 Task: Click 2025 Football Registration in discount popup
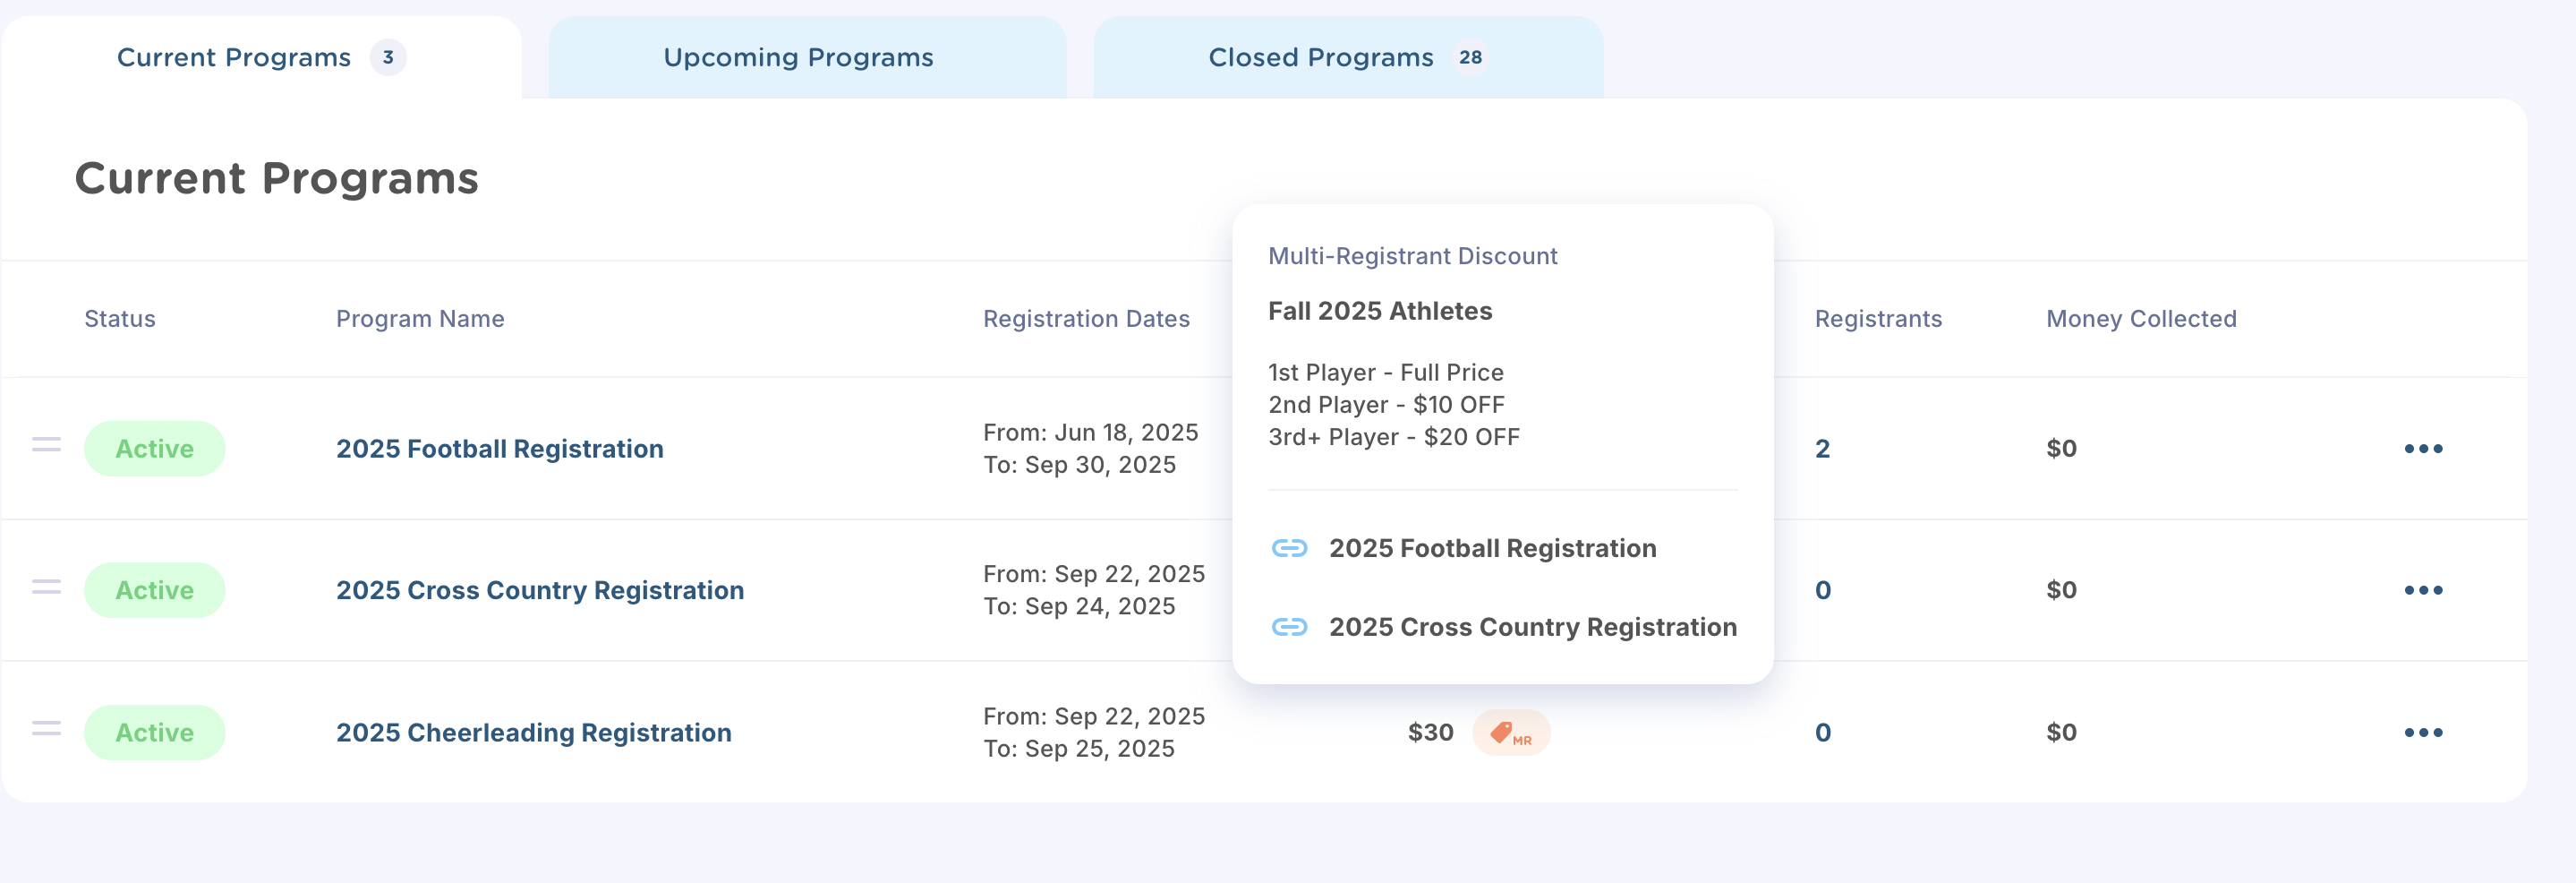1492,548
